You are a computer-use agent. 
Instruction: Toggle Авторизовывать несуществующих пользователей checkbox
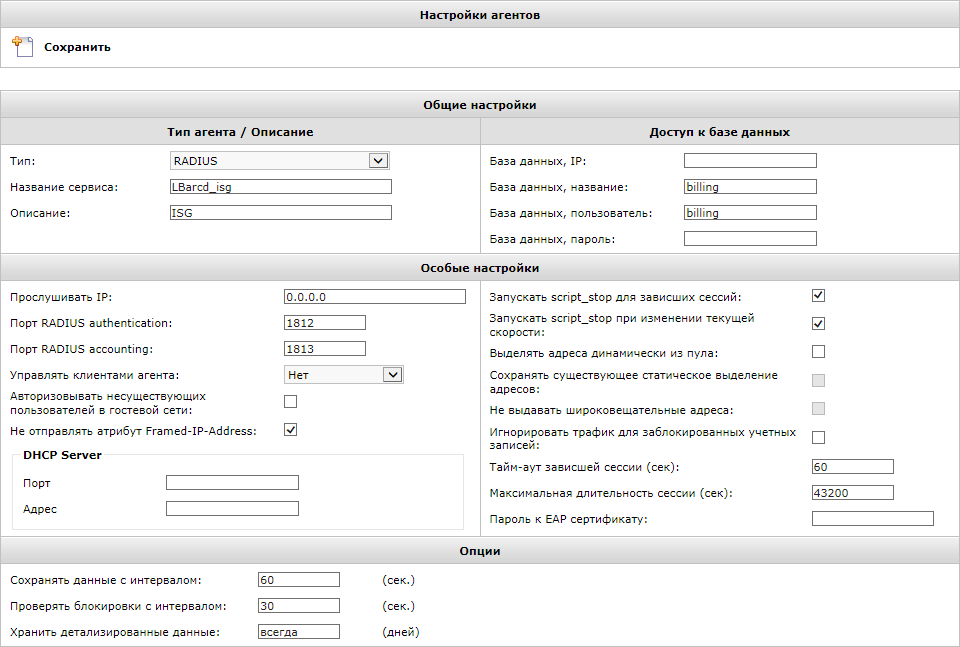[291, 402]
